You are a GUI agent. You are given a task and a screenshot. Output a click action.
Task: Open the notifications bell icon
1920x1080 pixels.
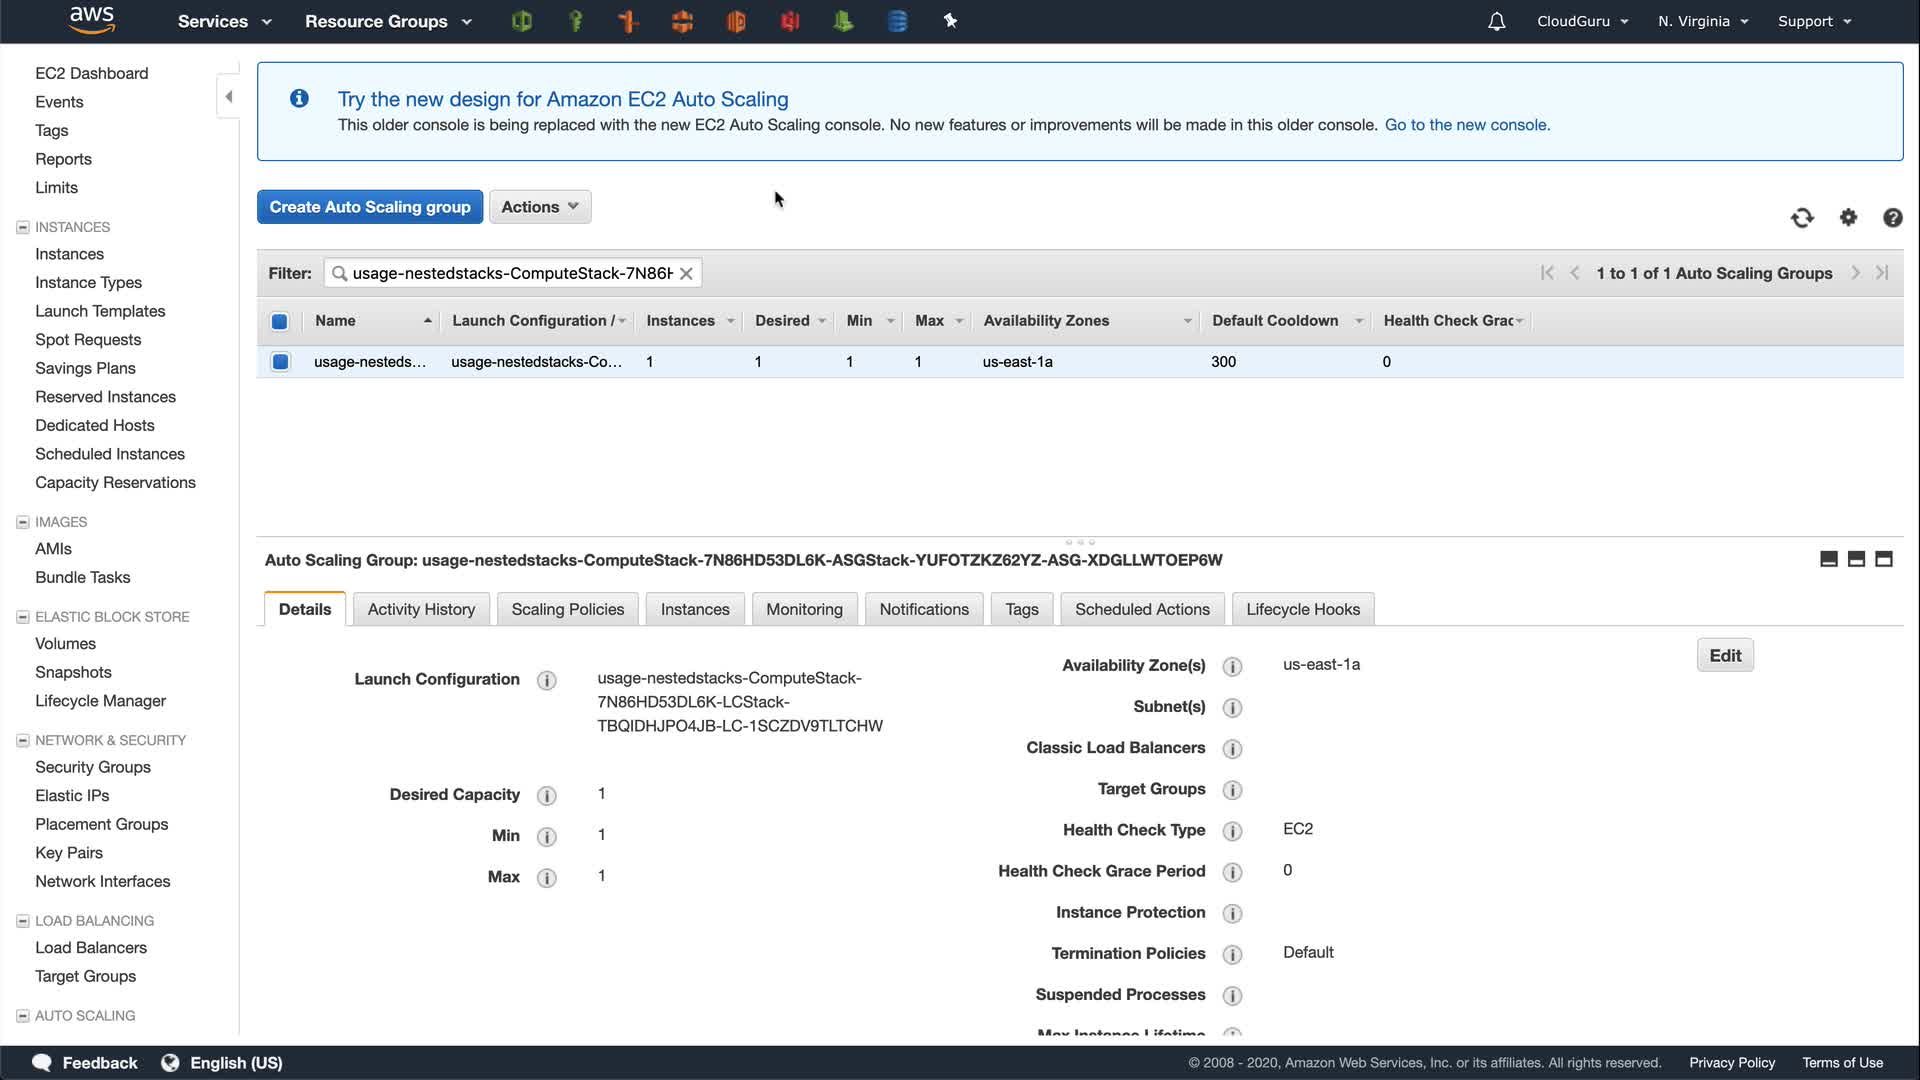tap(1496, 21)
